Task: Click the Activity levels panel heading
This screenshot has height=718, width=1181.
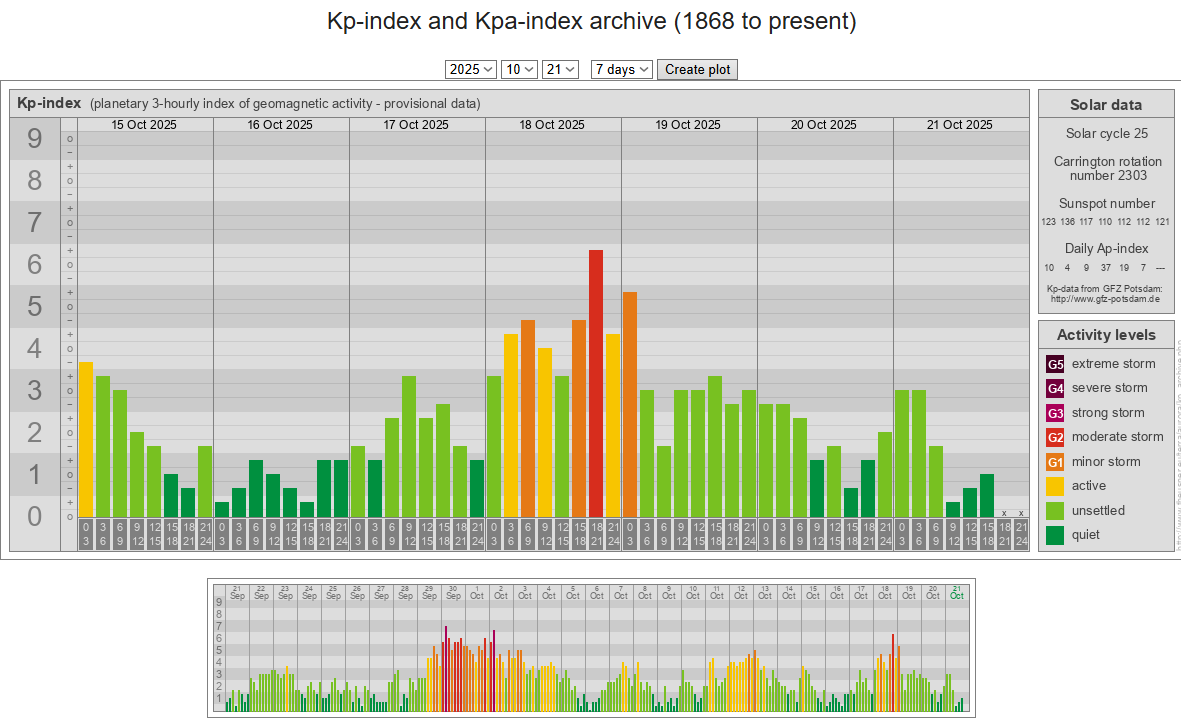Action: point(1106,335)
